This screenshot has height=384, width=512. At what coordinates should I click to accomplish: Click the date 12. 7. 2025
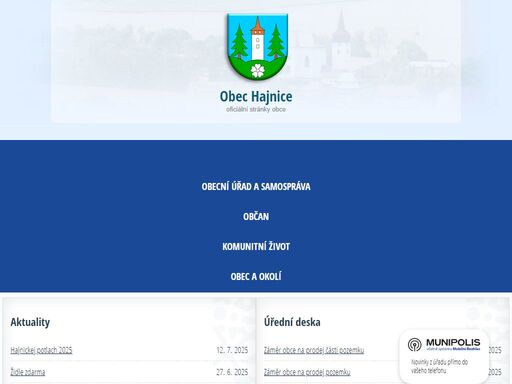pyautogui.click(x=232, y=350)
